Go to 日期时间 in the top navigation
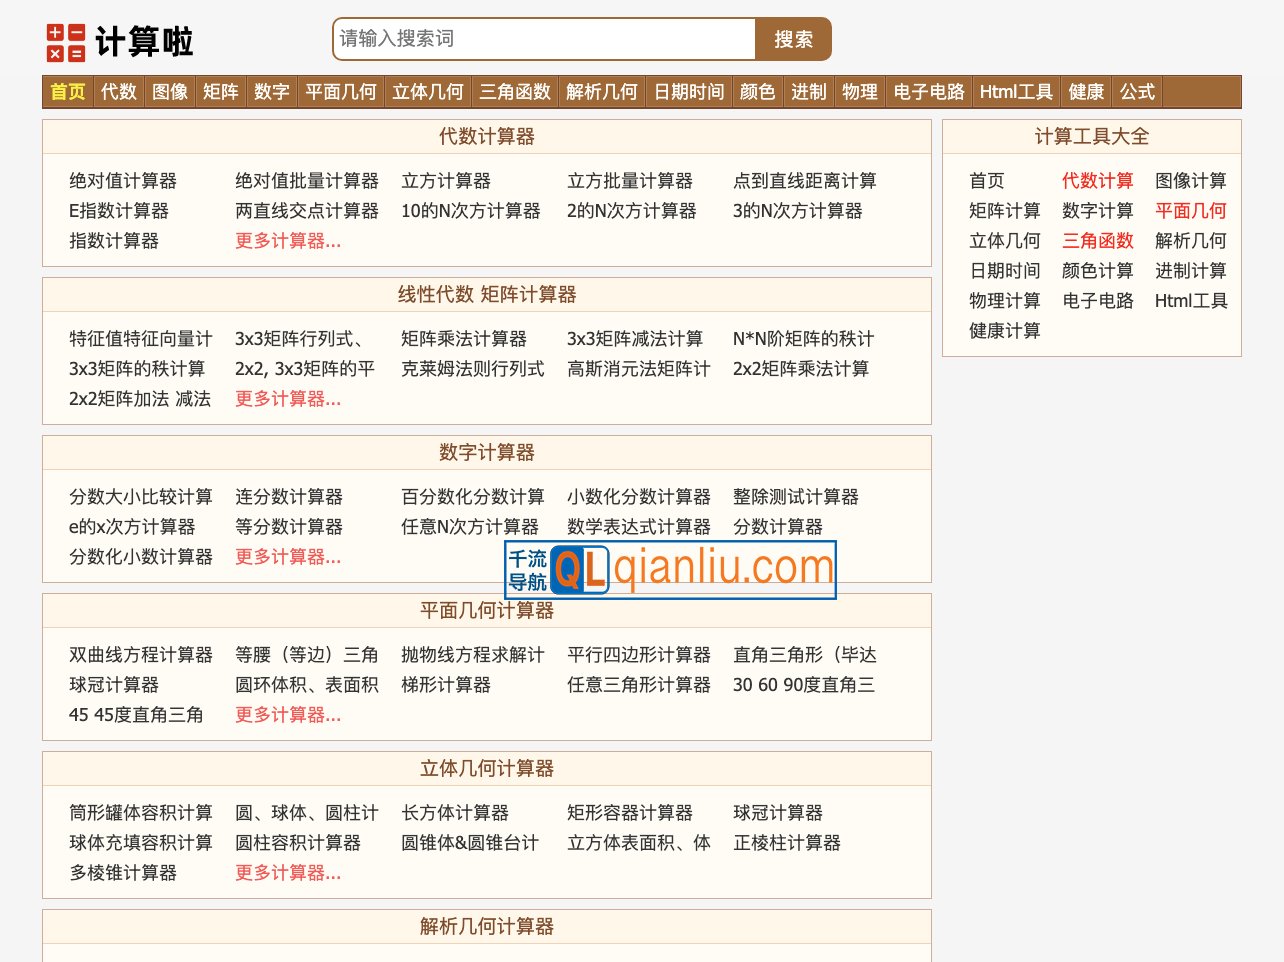This screenshot has width=1284, height=962. [x=688, y=91]
